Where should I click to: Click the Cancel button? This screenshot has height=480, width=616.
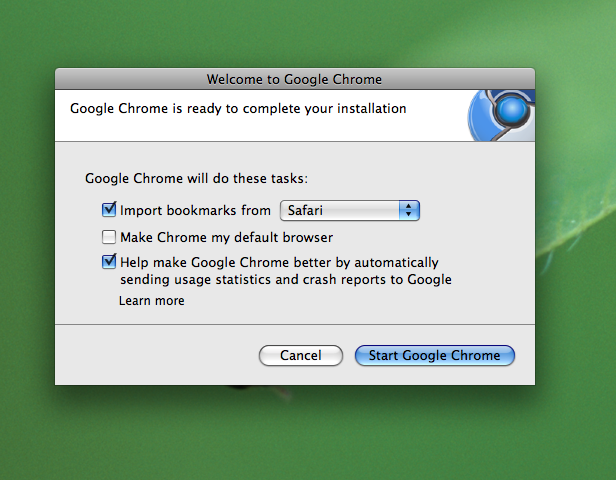[301, 355]
